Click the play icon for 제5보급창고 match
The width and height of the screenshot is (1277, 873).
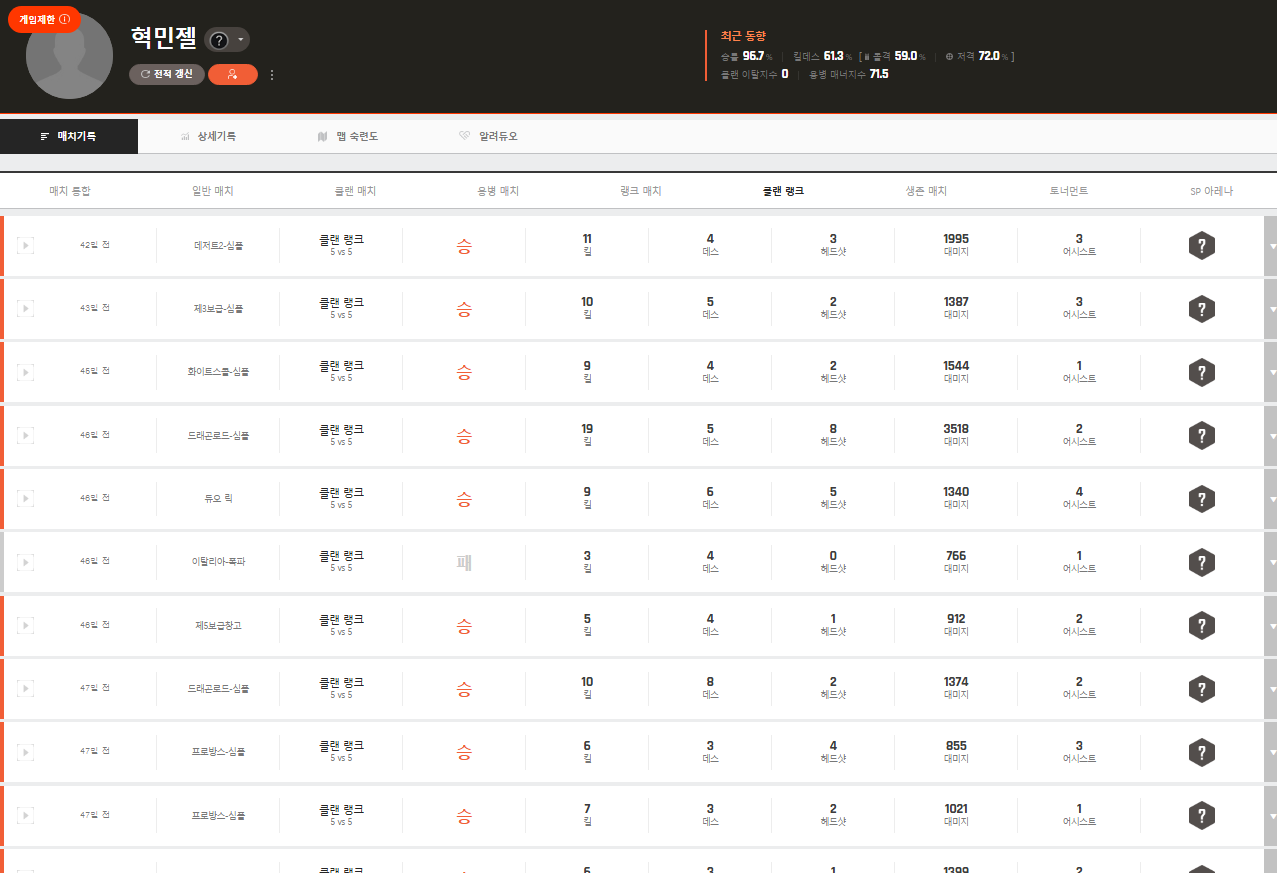(26, 625)
